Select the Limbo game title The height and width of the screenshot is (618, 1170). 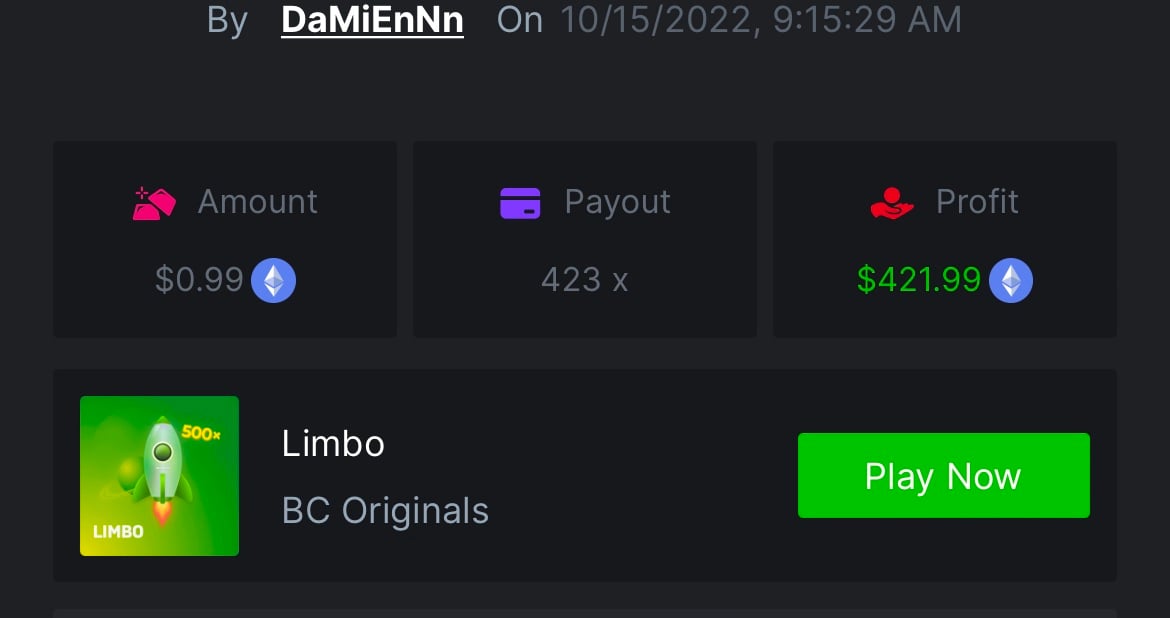333,444
